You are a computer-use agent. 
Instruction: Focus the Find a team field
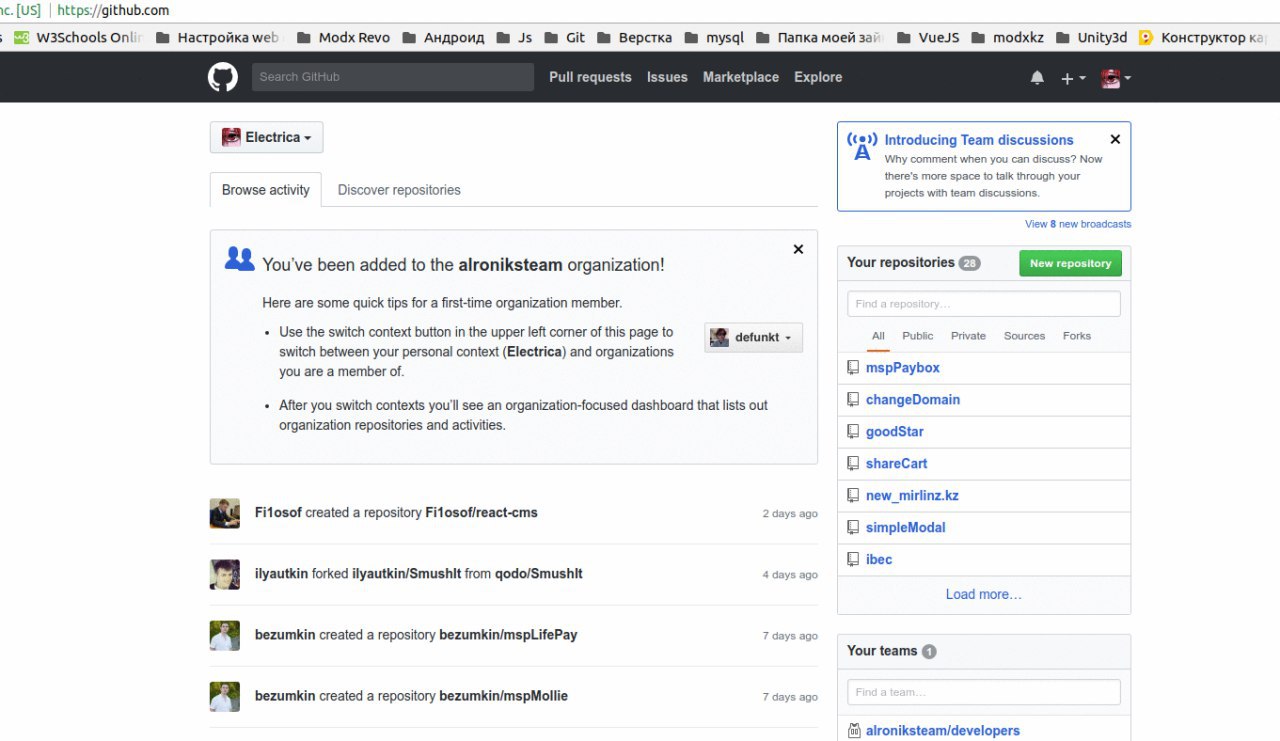[x=984, y=692]
